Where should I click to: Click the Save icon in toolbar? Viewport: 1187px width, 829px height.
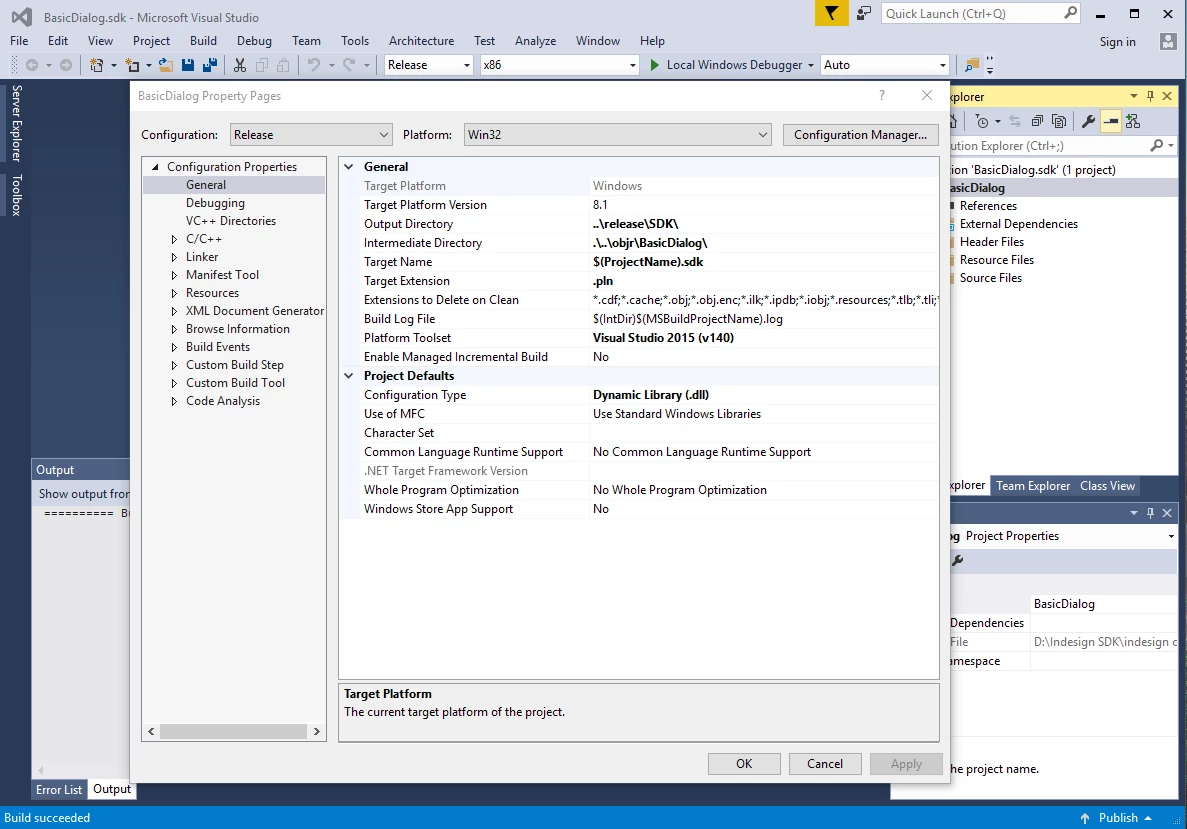click(x=188, y=65)
